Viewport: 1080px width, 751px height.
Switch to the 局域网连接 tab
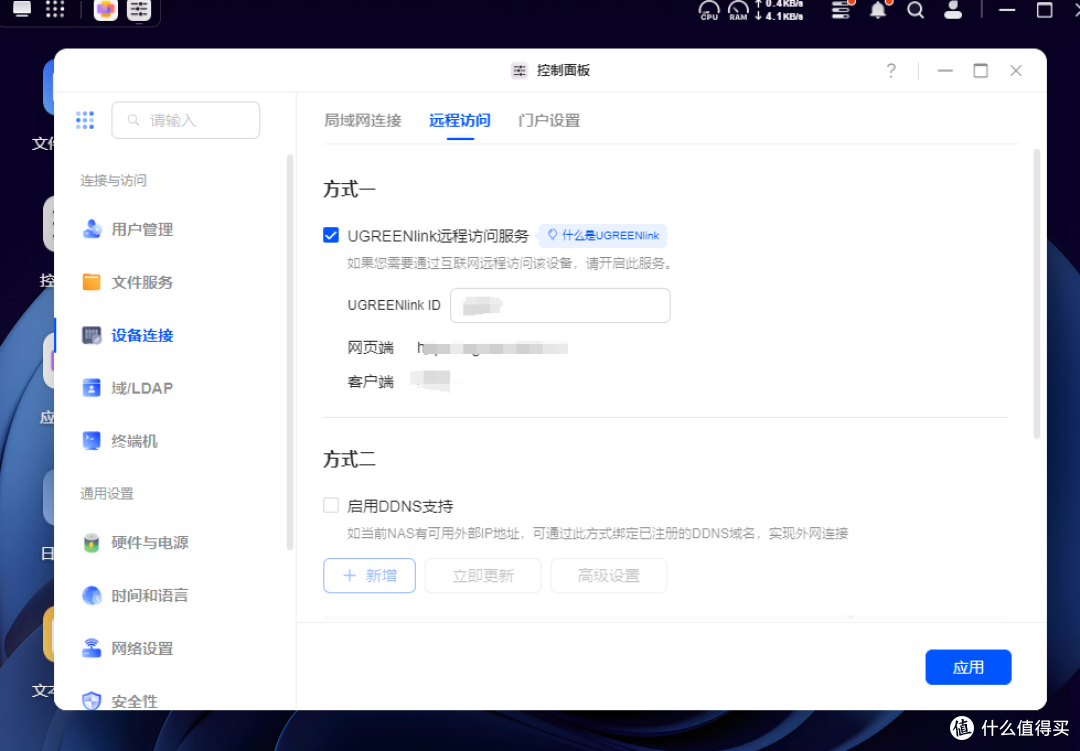pyautogui.click(x=362, y=121)
